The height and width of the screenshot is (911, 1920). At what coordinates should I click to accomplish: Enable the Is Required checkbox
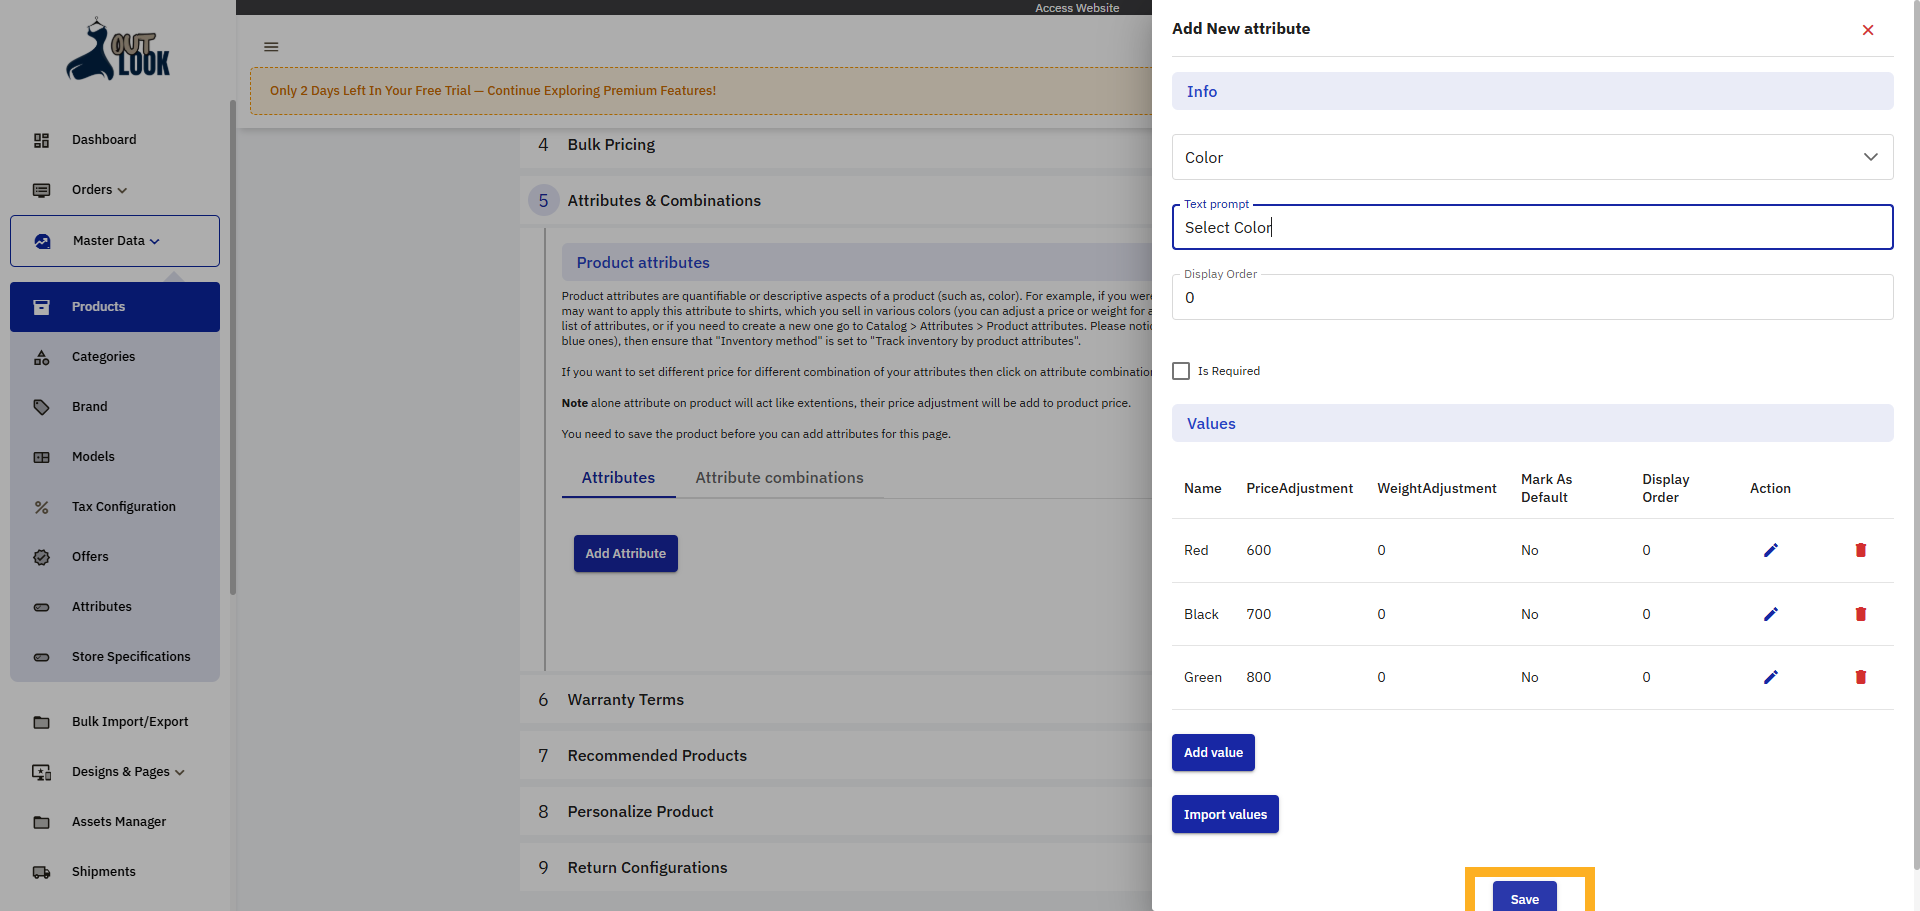pos(1181,371)
